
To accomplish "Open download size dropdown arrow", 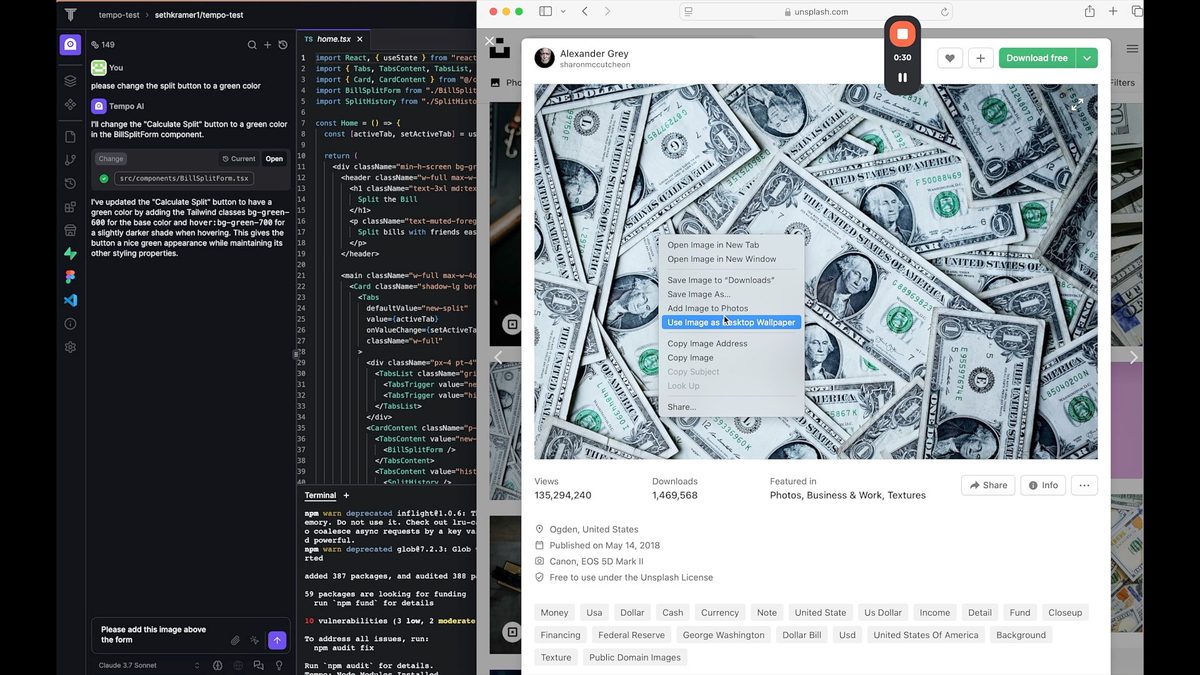I will [x=1087, y=58].
